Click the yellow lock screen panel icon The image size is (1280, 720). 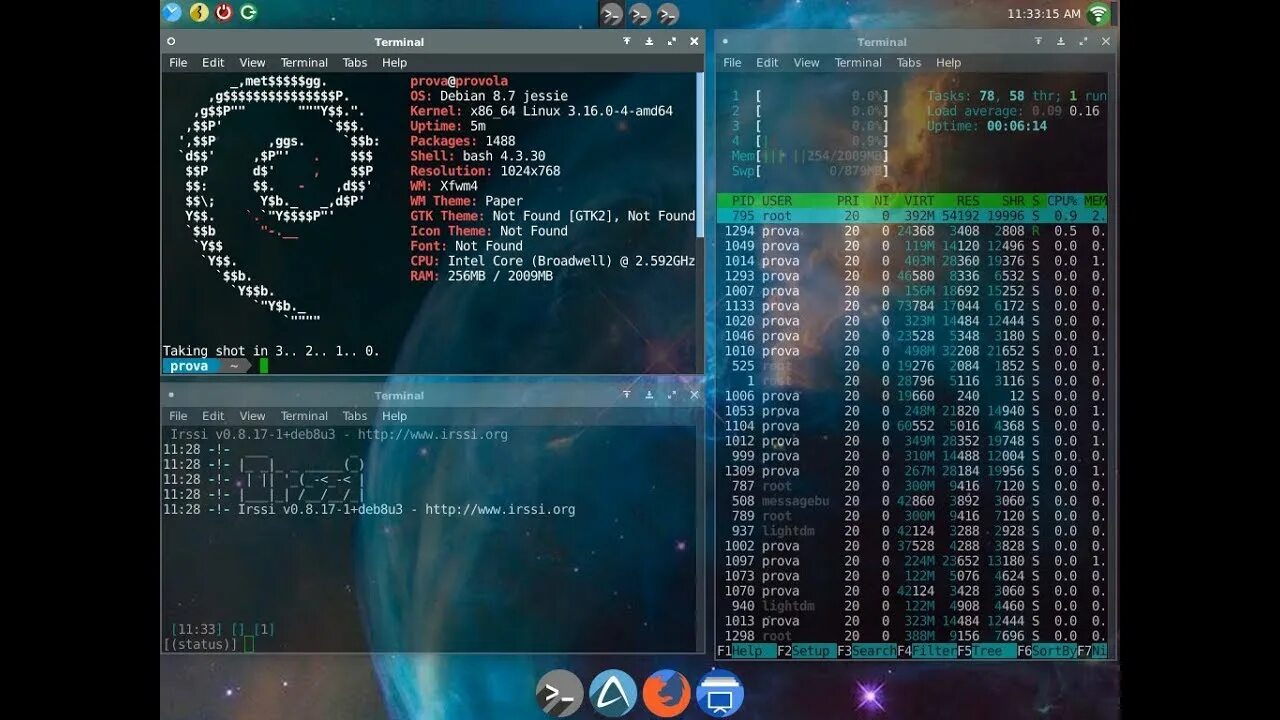(x=199, y=13)
